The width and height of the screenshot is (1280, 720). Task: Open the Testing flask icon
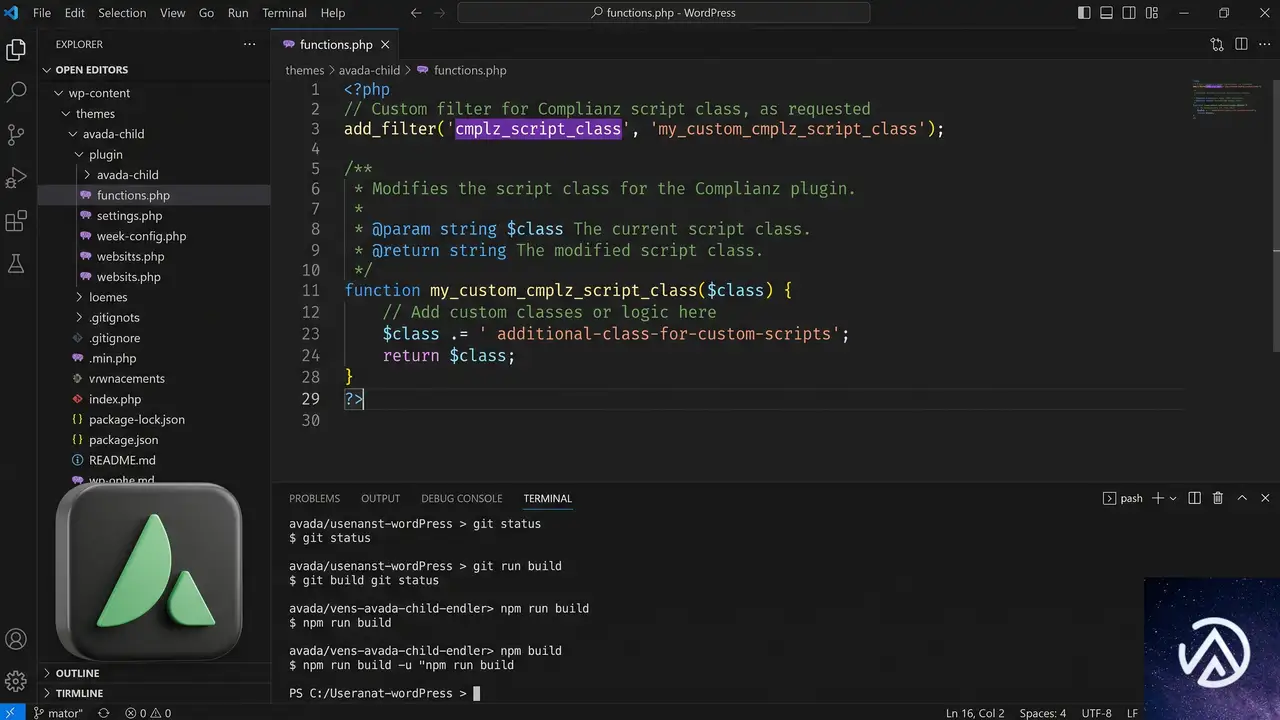[x=16, y=263]
